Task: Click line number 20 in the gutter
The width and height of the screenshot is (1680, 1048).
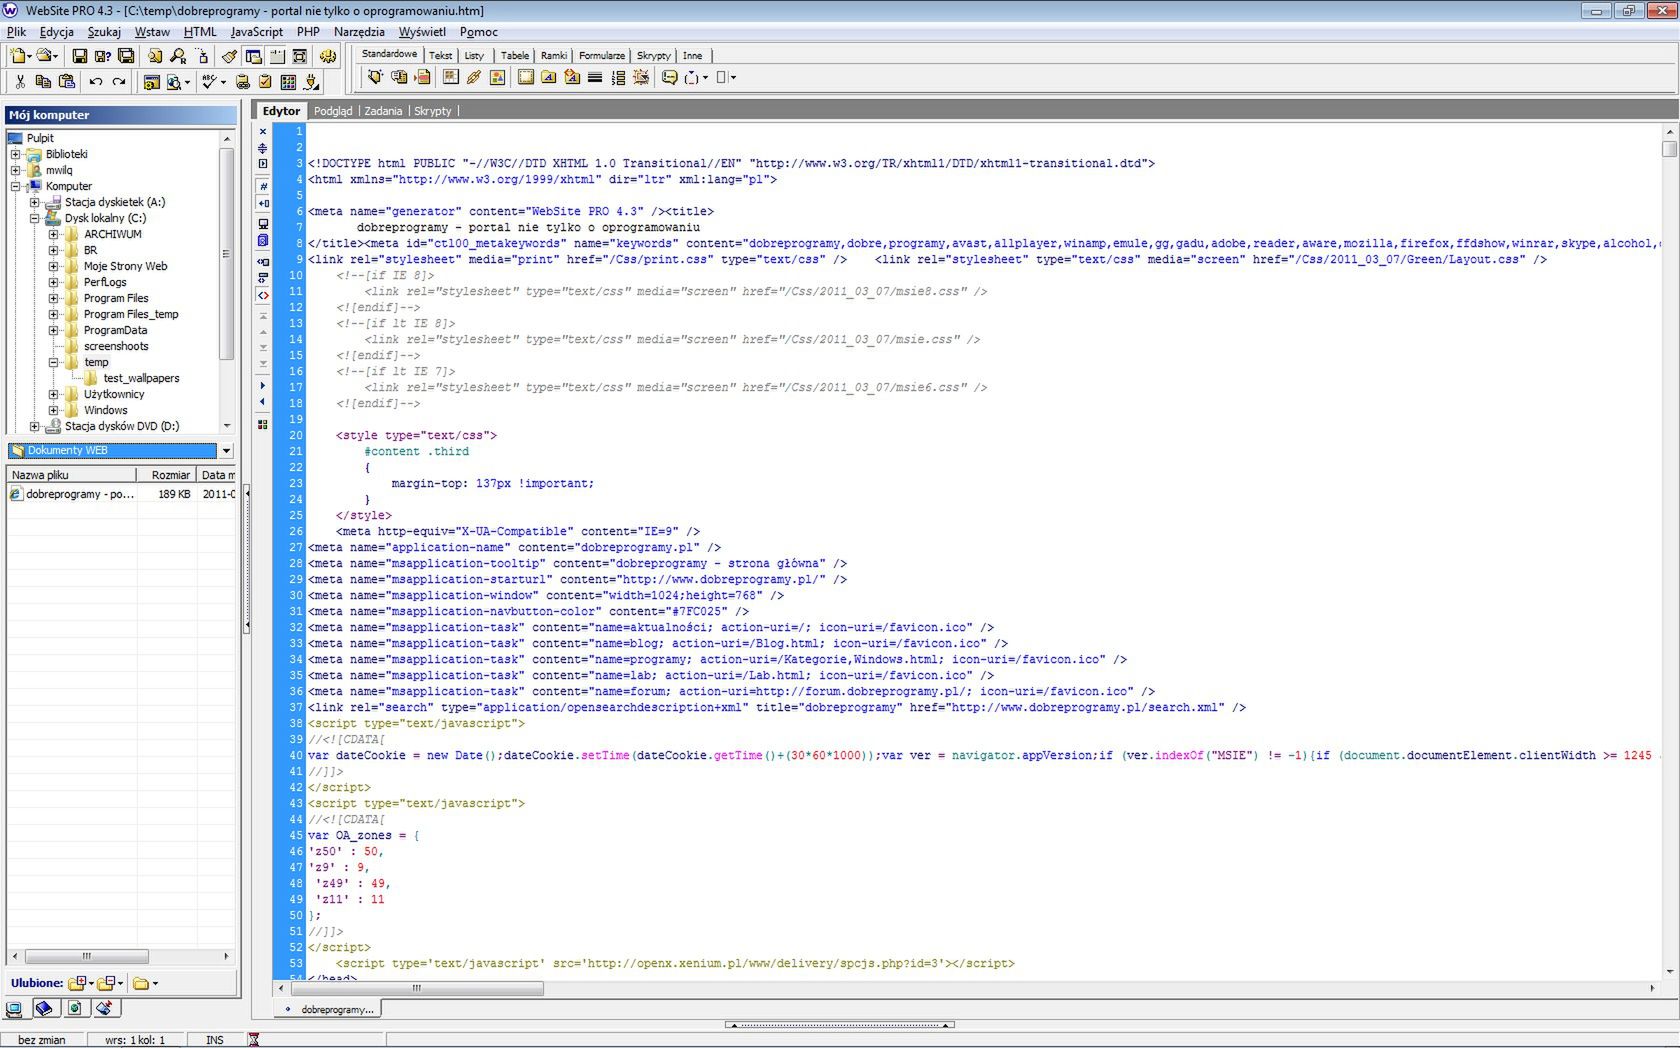Action: [296, 435]
